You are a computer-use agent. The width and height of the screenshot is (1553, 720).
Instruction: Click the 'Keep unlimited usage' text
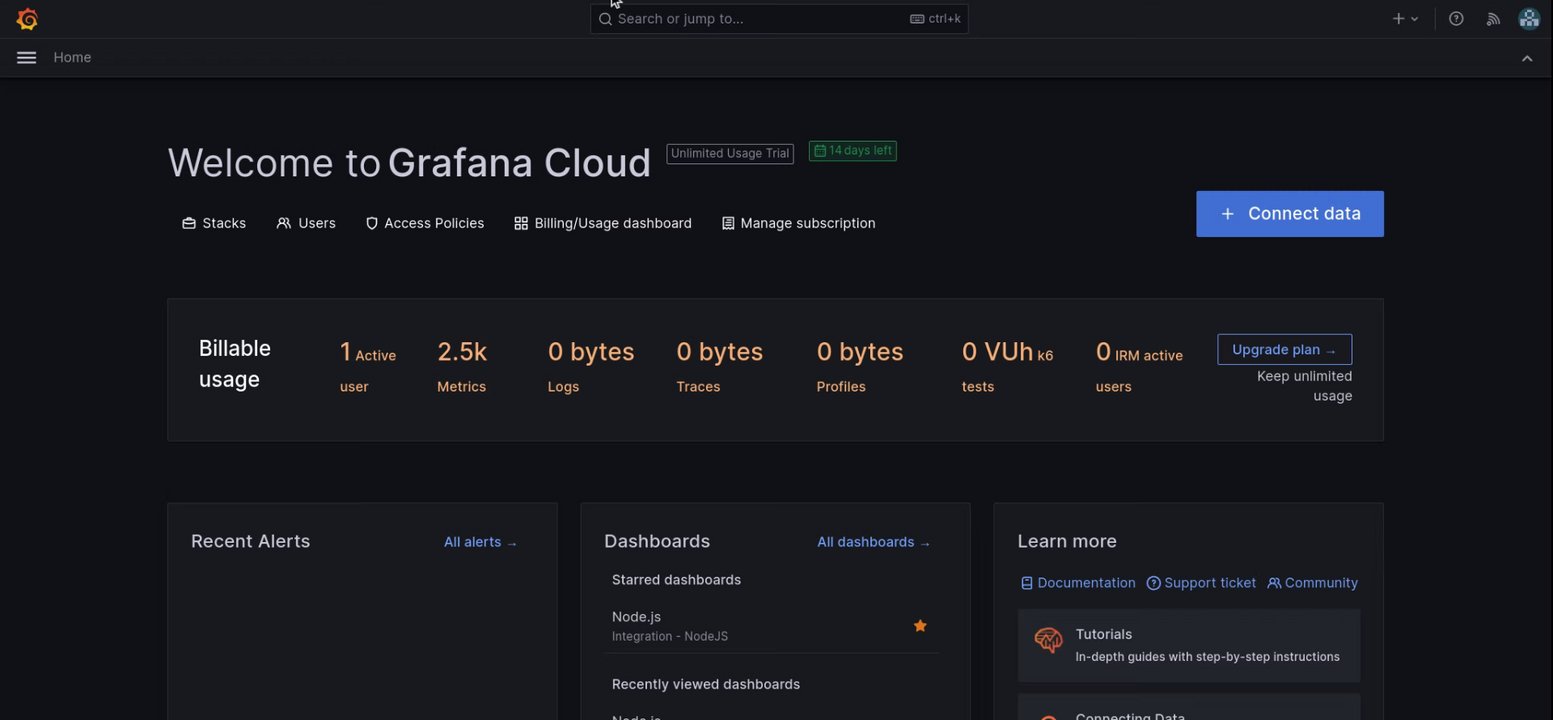click(x=1305, y=386)
